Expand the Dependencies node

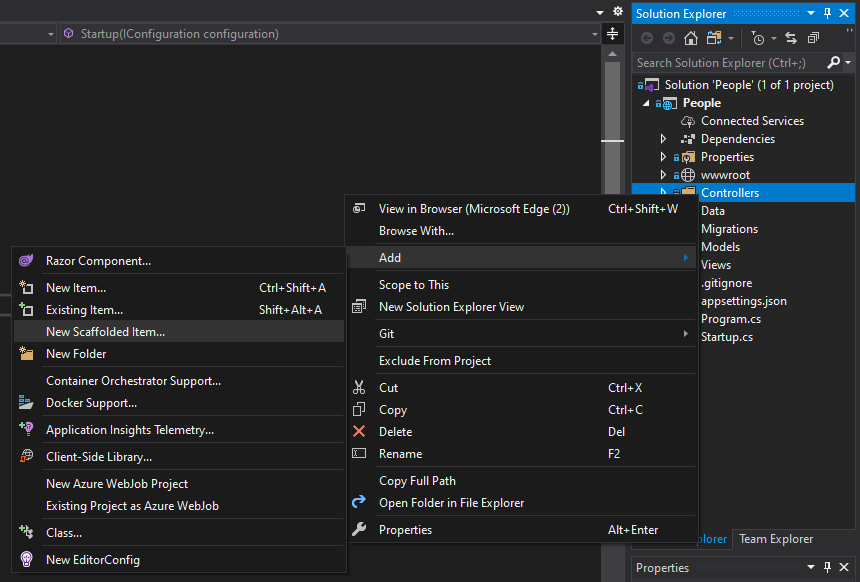663,139
